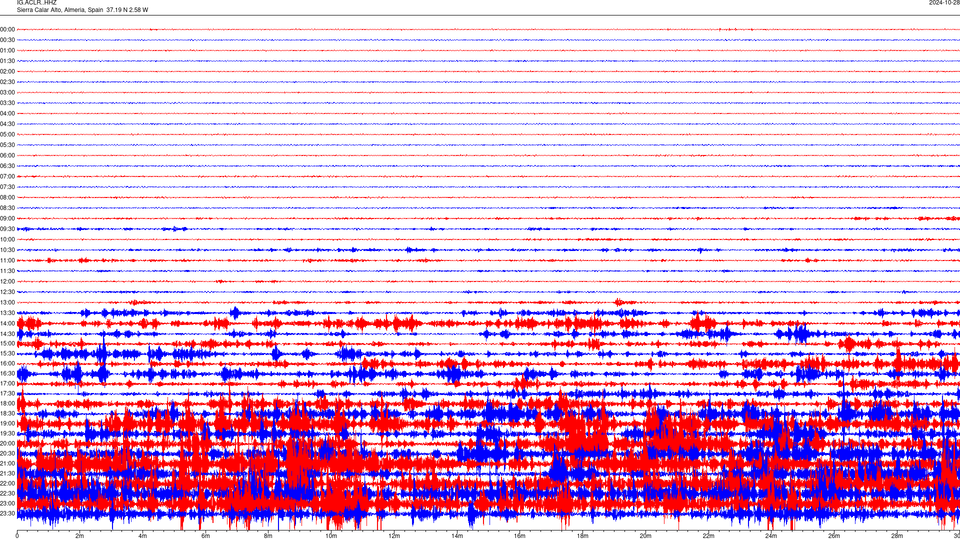Select the 8m tick label on minute axis
The height and width of the screenshot is (540, 960).
268,536
